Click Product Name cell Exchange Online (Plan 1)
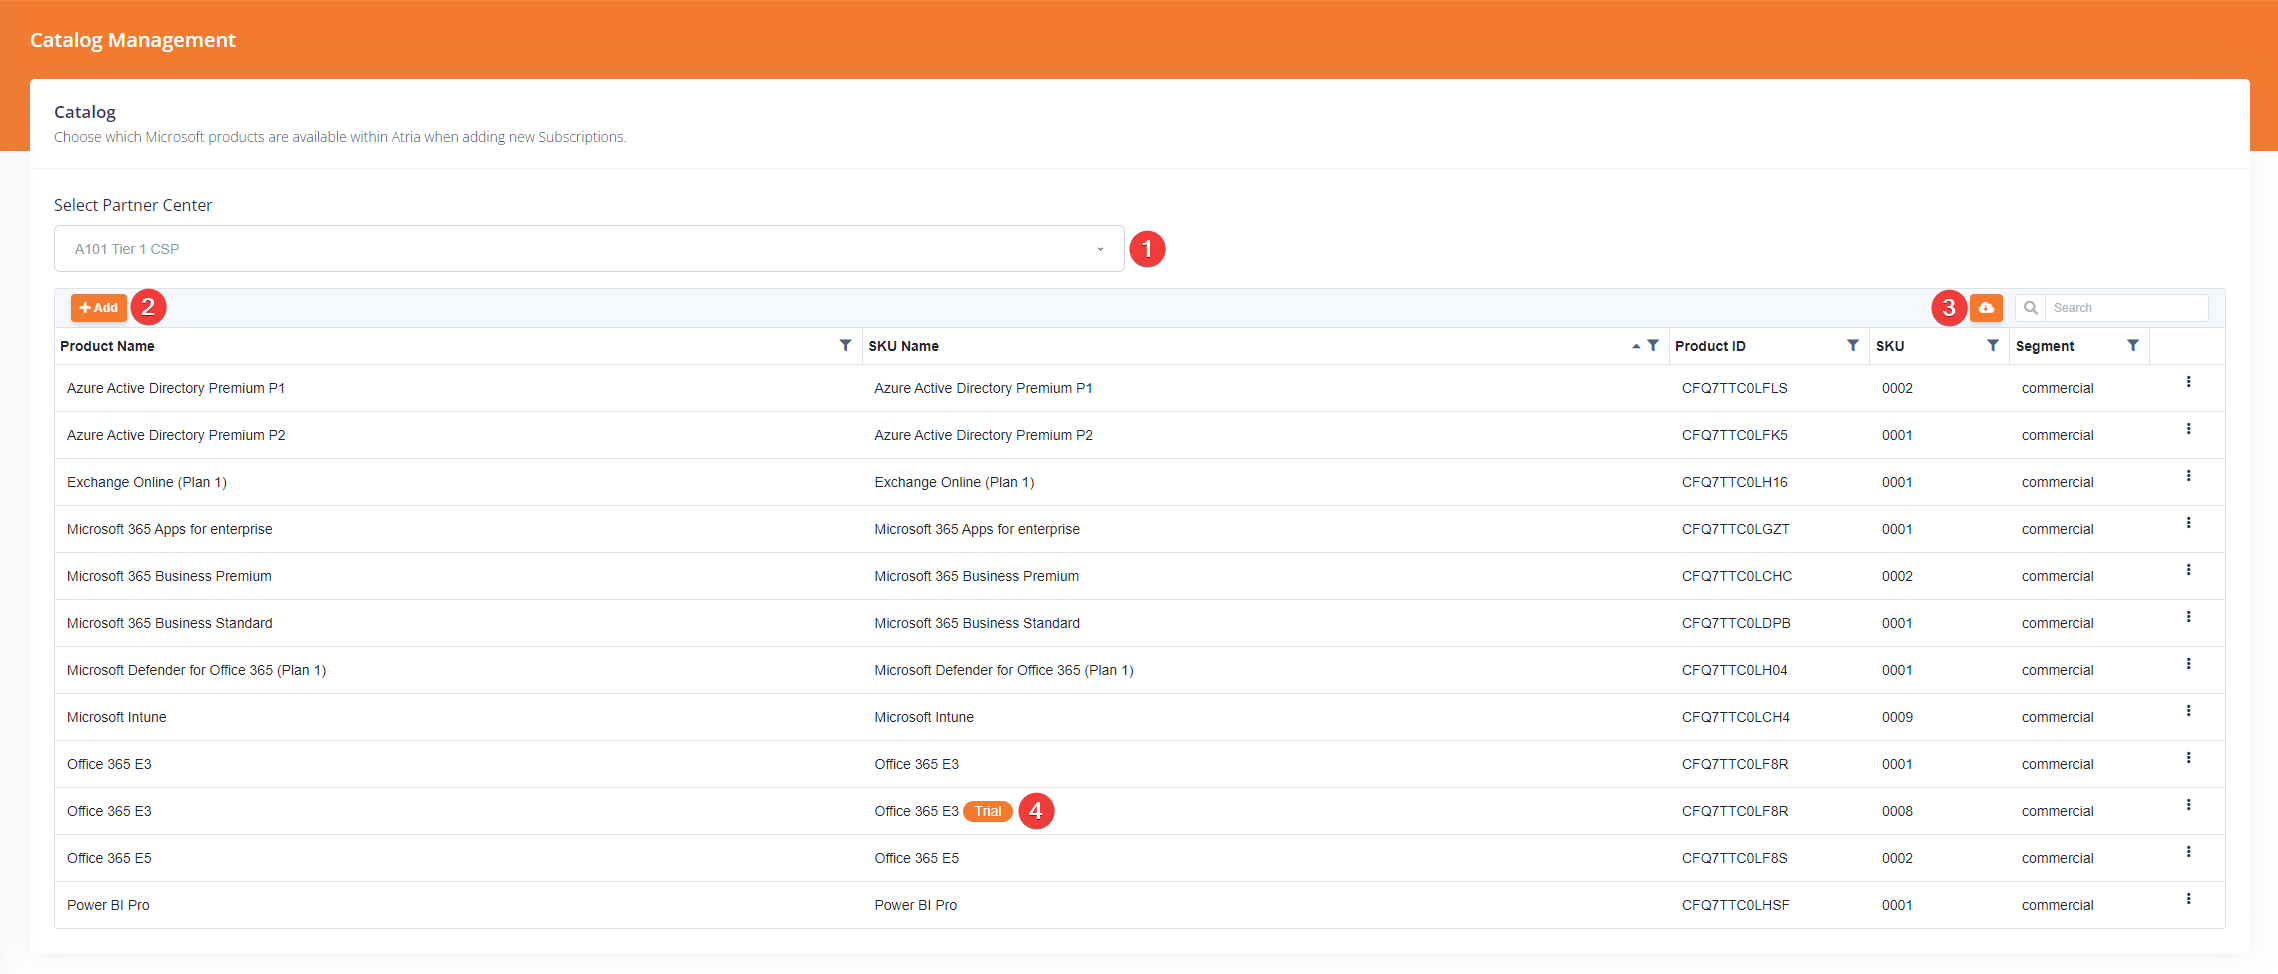 pos(147,482)
